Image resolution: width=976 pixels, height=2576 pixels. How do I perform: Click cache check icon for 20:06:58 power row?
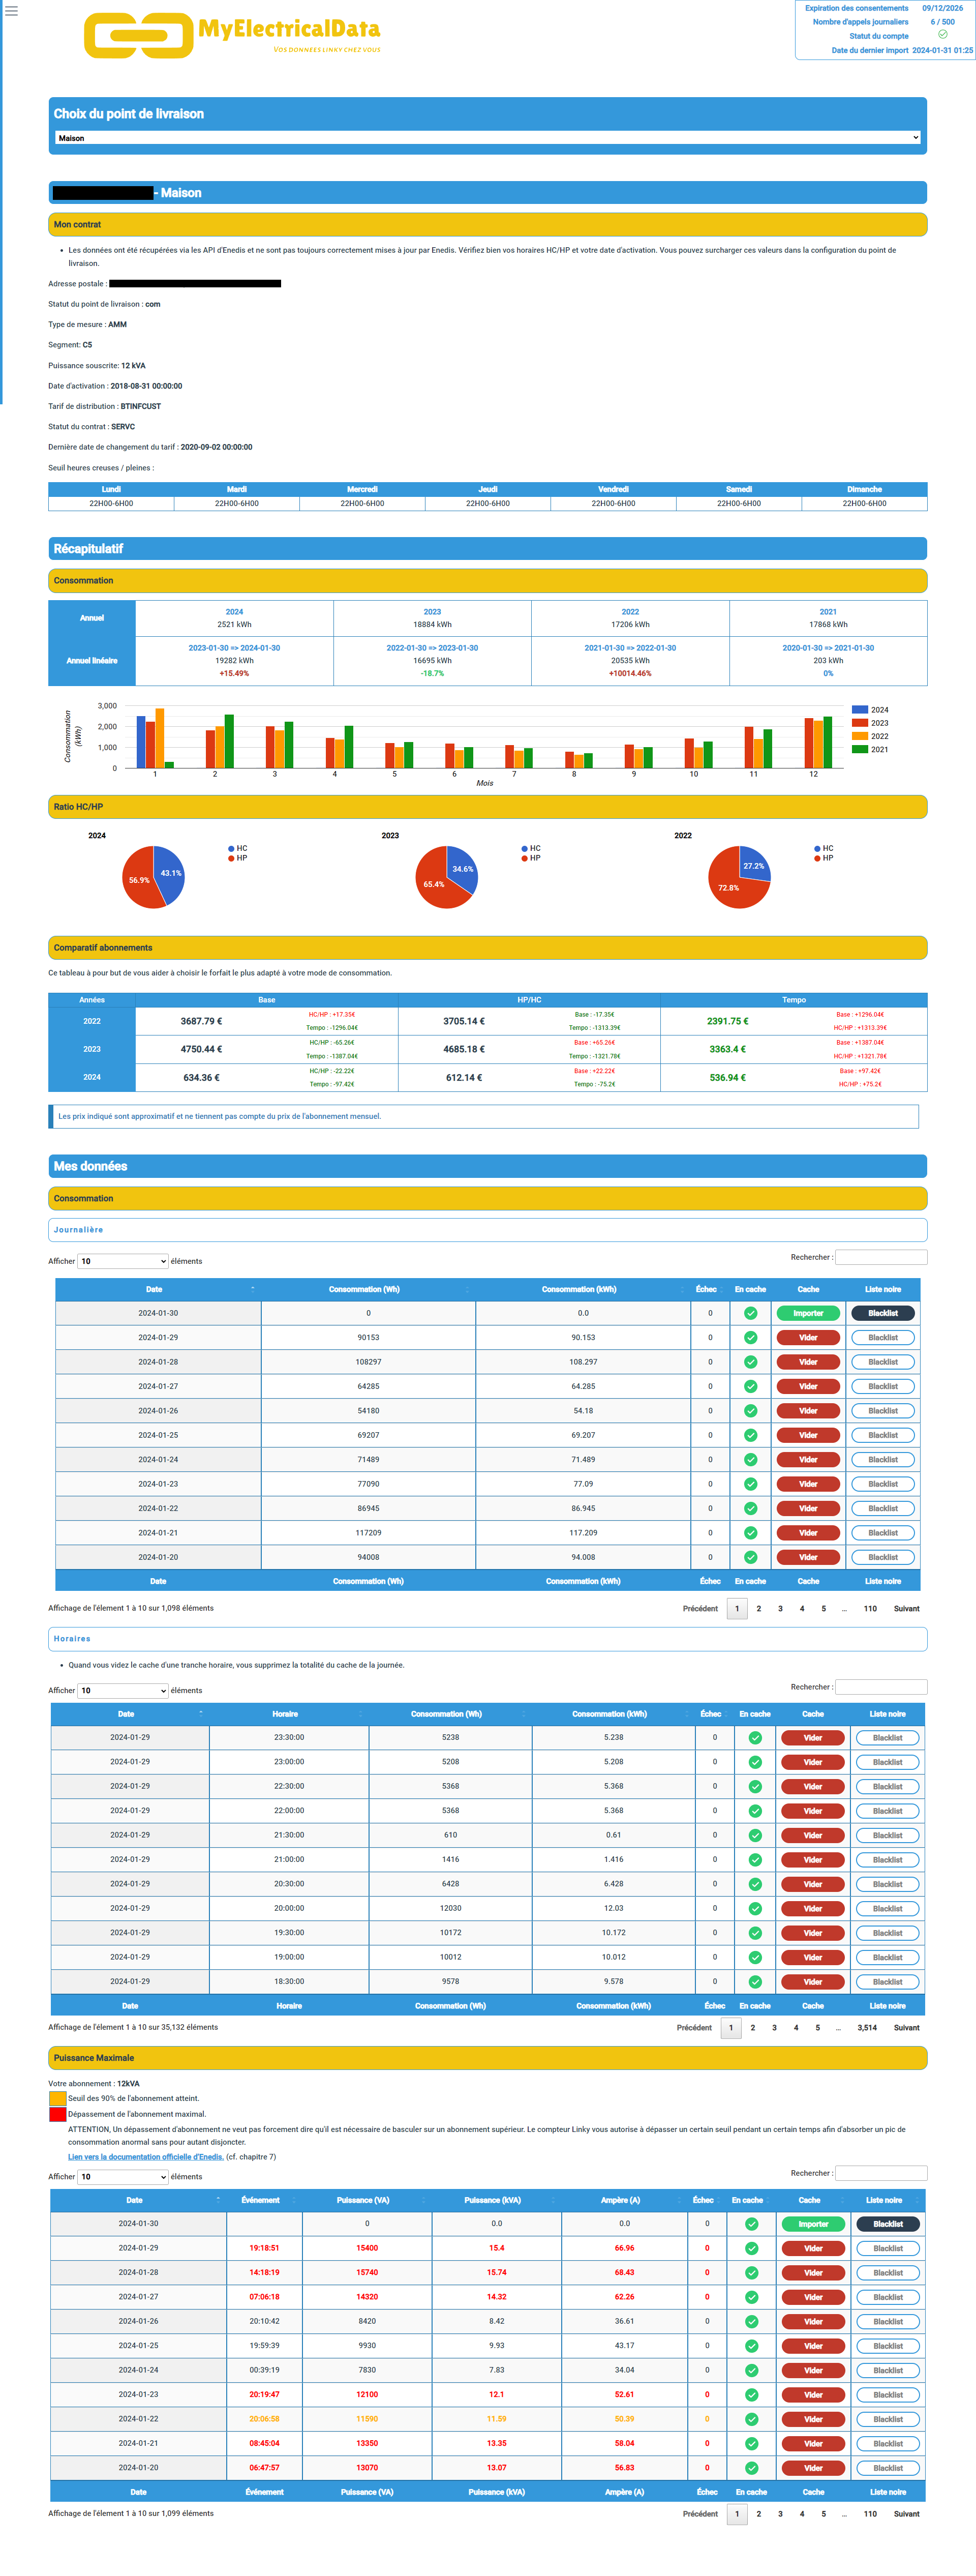[x=751, y=2419]
